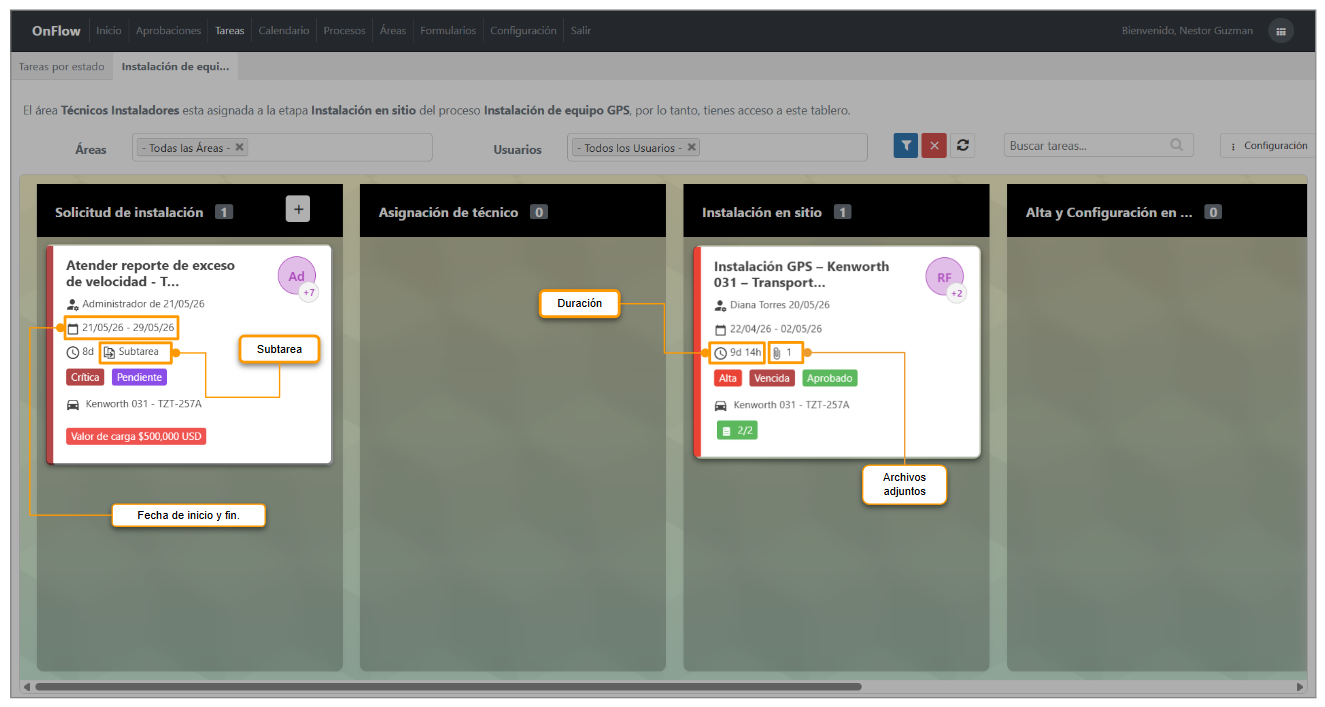This screenshot has height=707, width=1325.
Task: Click the paperclip attachments icon on Instalación GPS card
Action: [x=776, y=353]
